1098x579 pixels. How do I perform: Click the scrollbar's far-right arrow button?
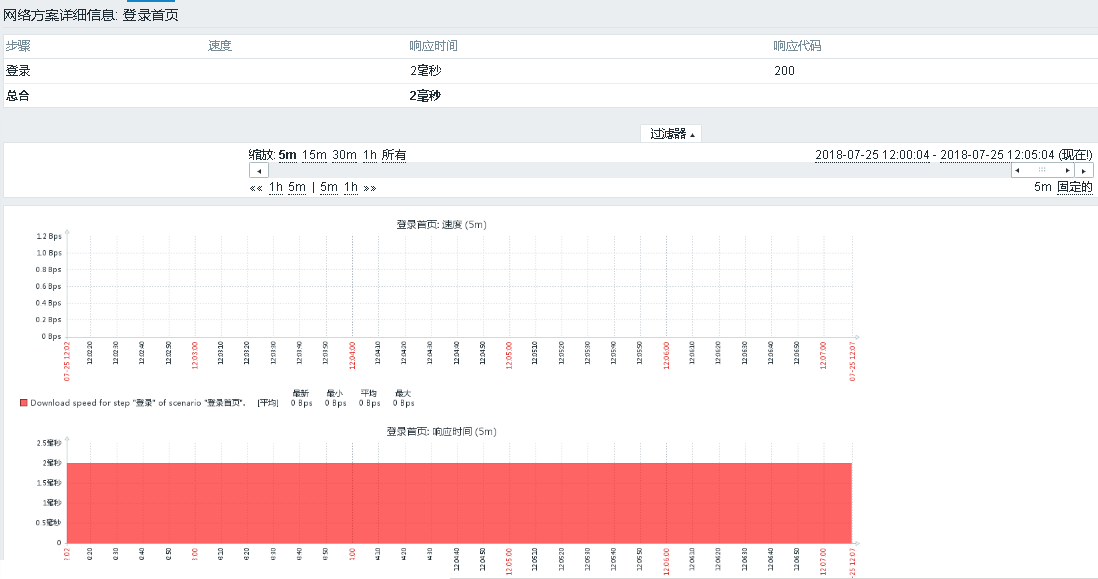click(1084, 170)
